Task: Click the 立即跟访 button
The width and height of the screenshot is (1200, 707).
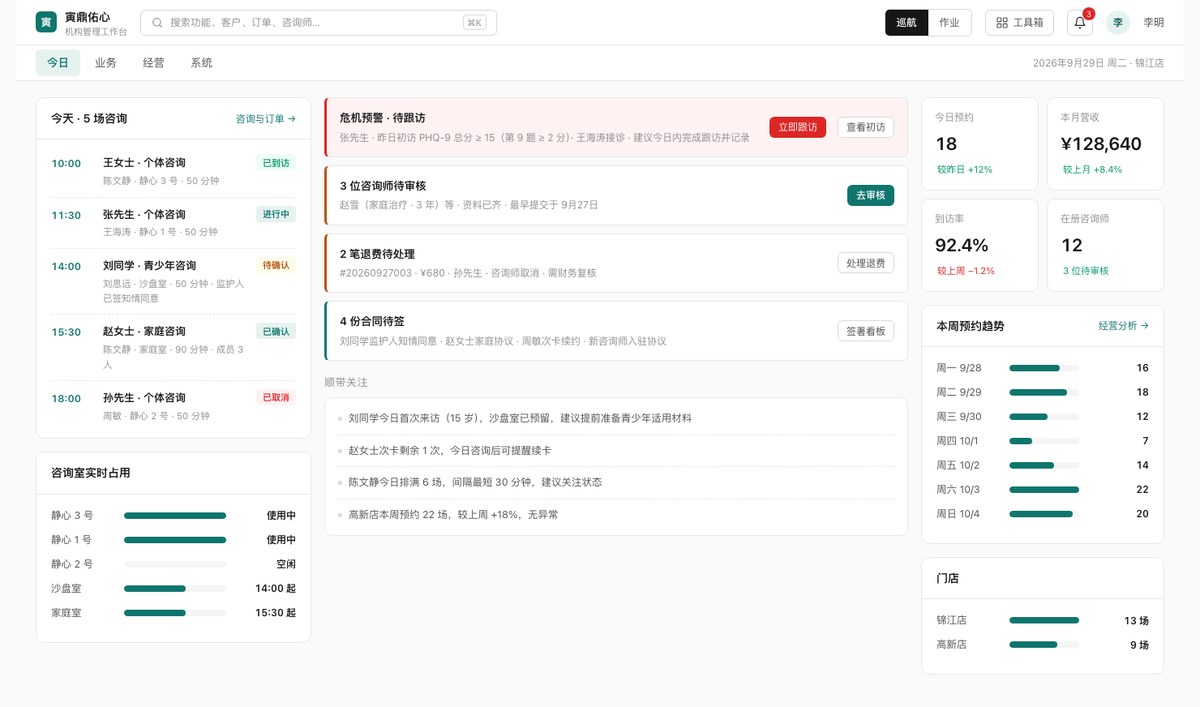Action: (x=798, y=127)
